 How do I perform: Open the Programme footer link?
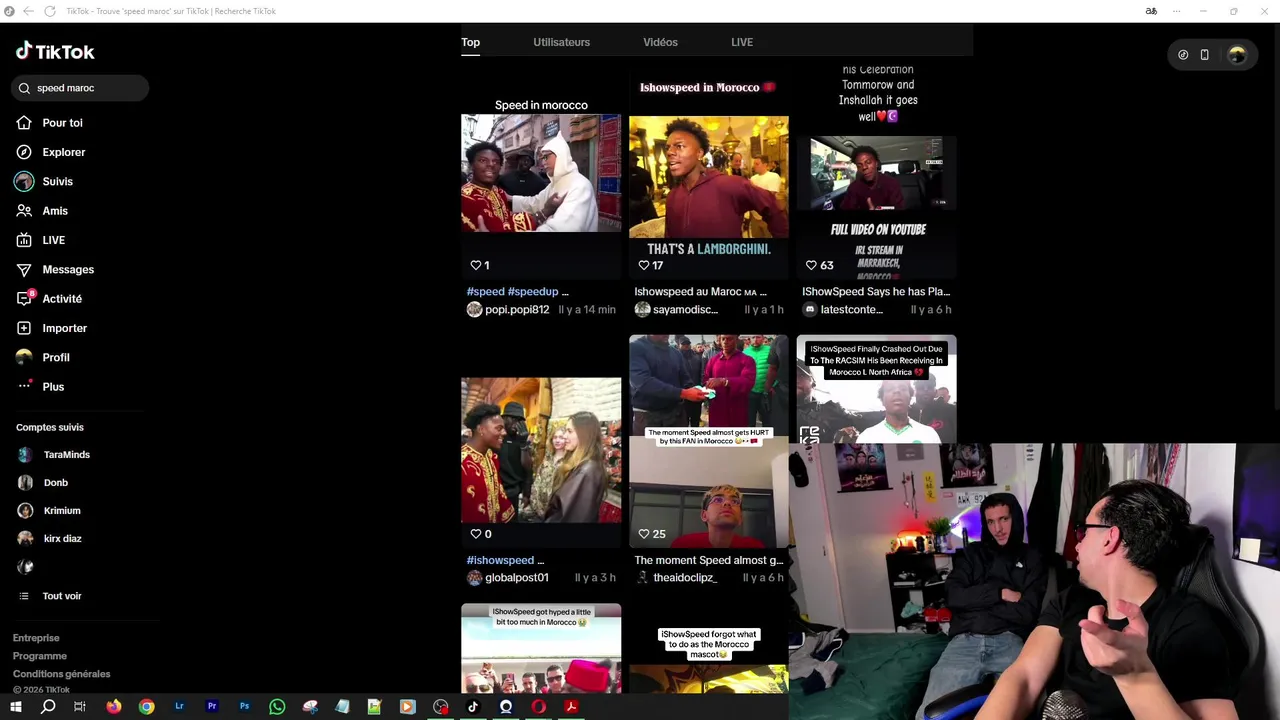[x=40, y=656]
